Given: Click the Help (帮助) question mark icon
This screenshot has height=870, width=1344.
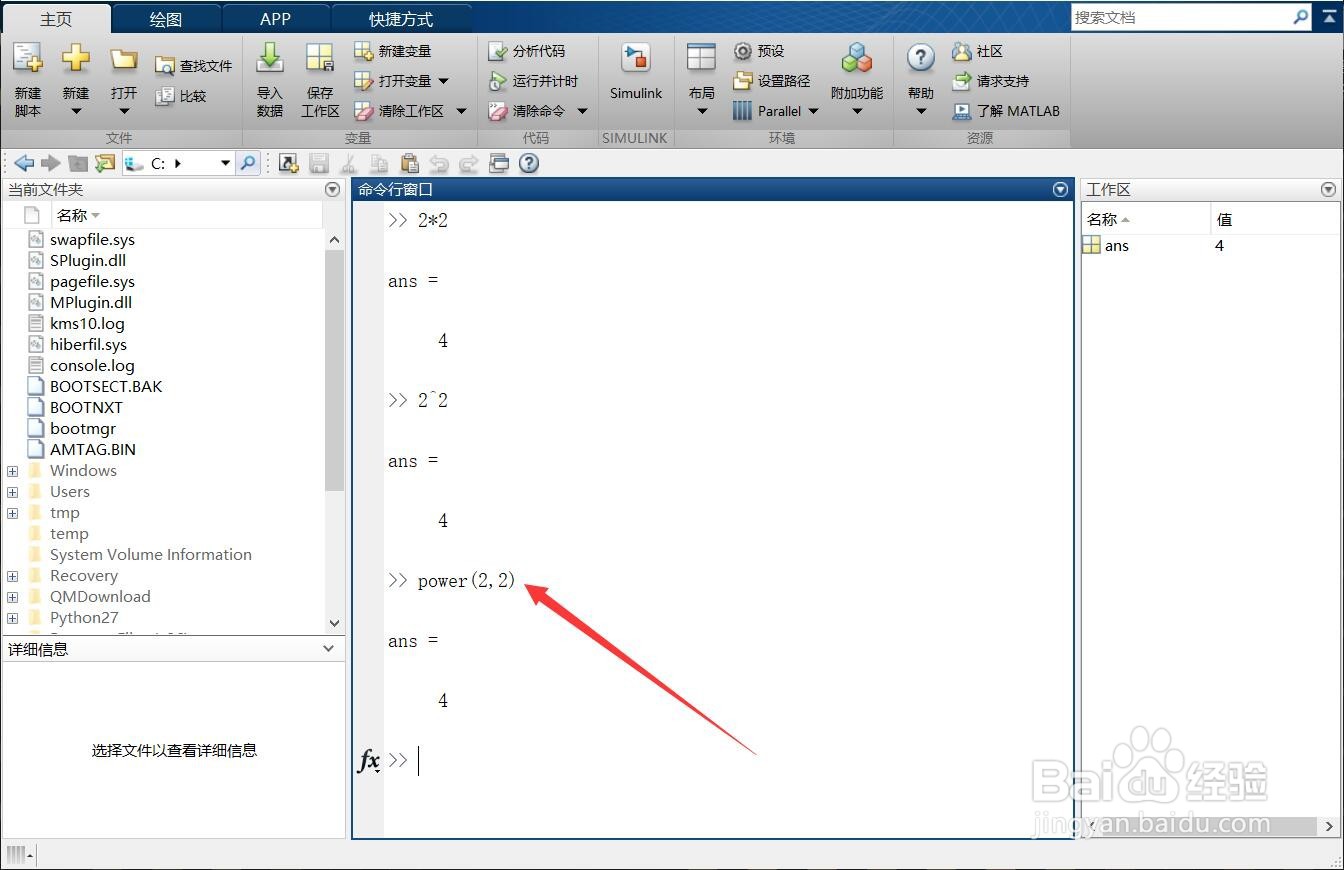Looking at the screenshot, I should [x=921, y=58].
